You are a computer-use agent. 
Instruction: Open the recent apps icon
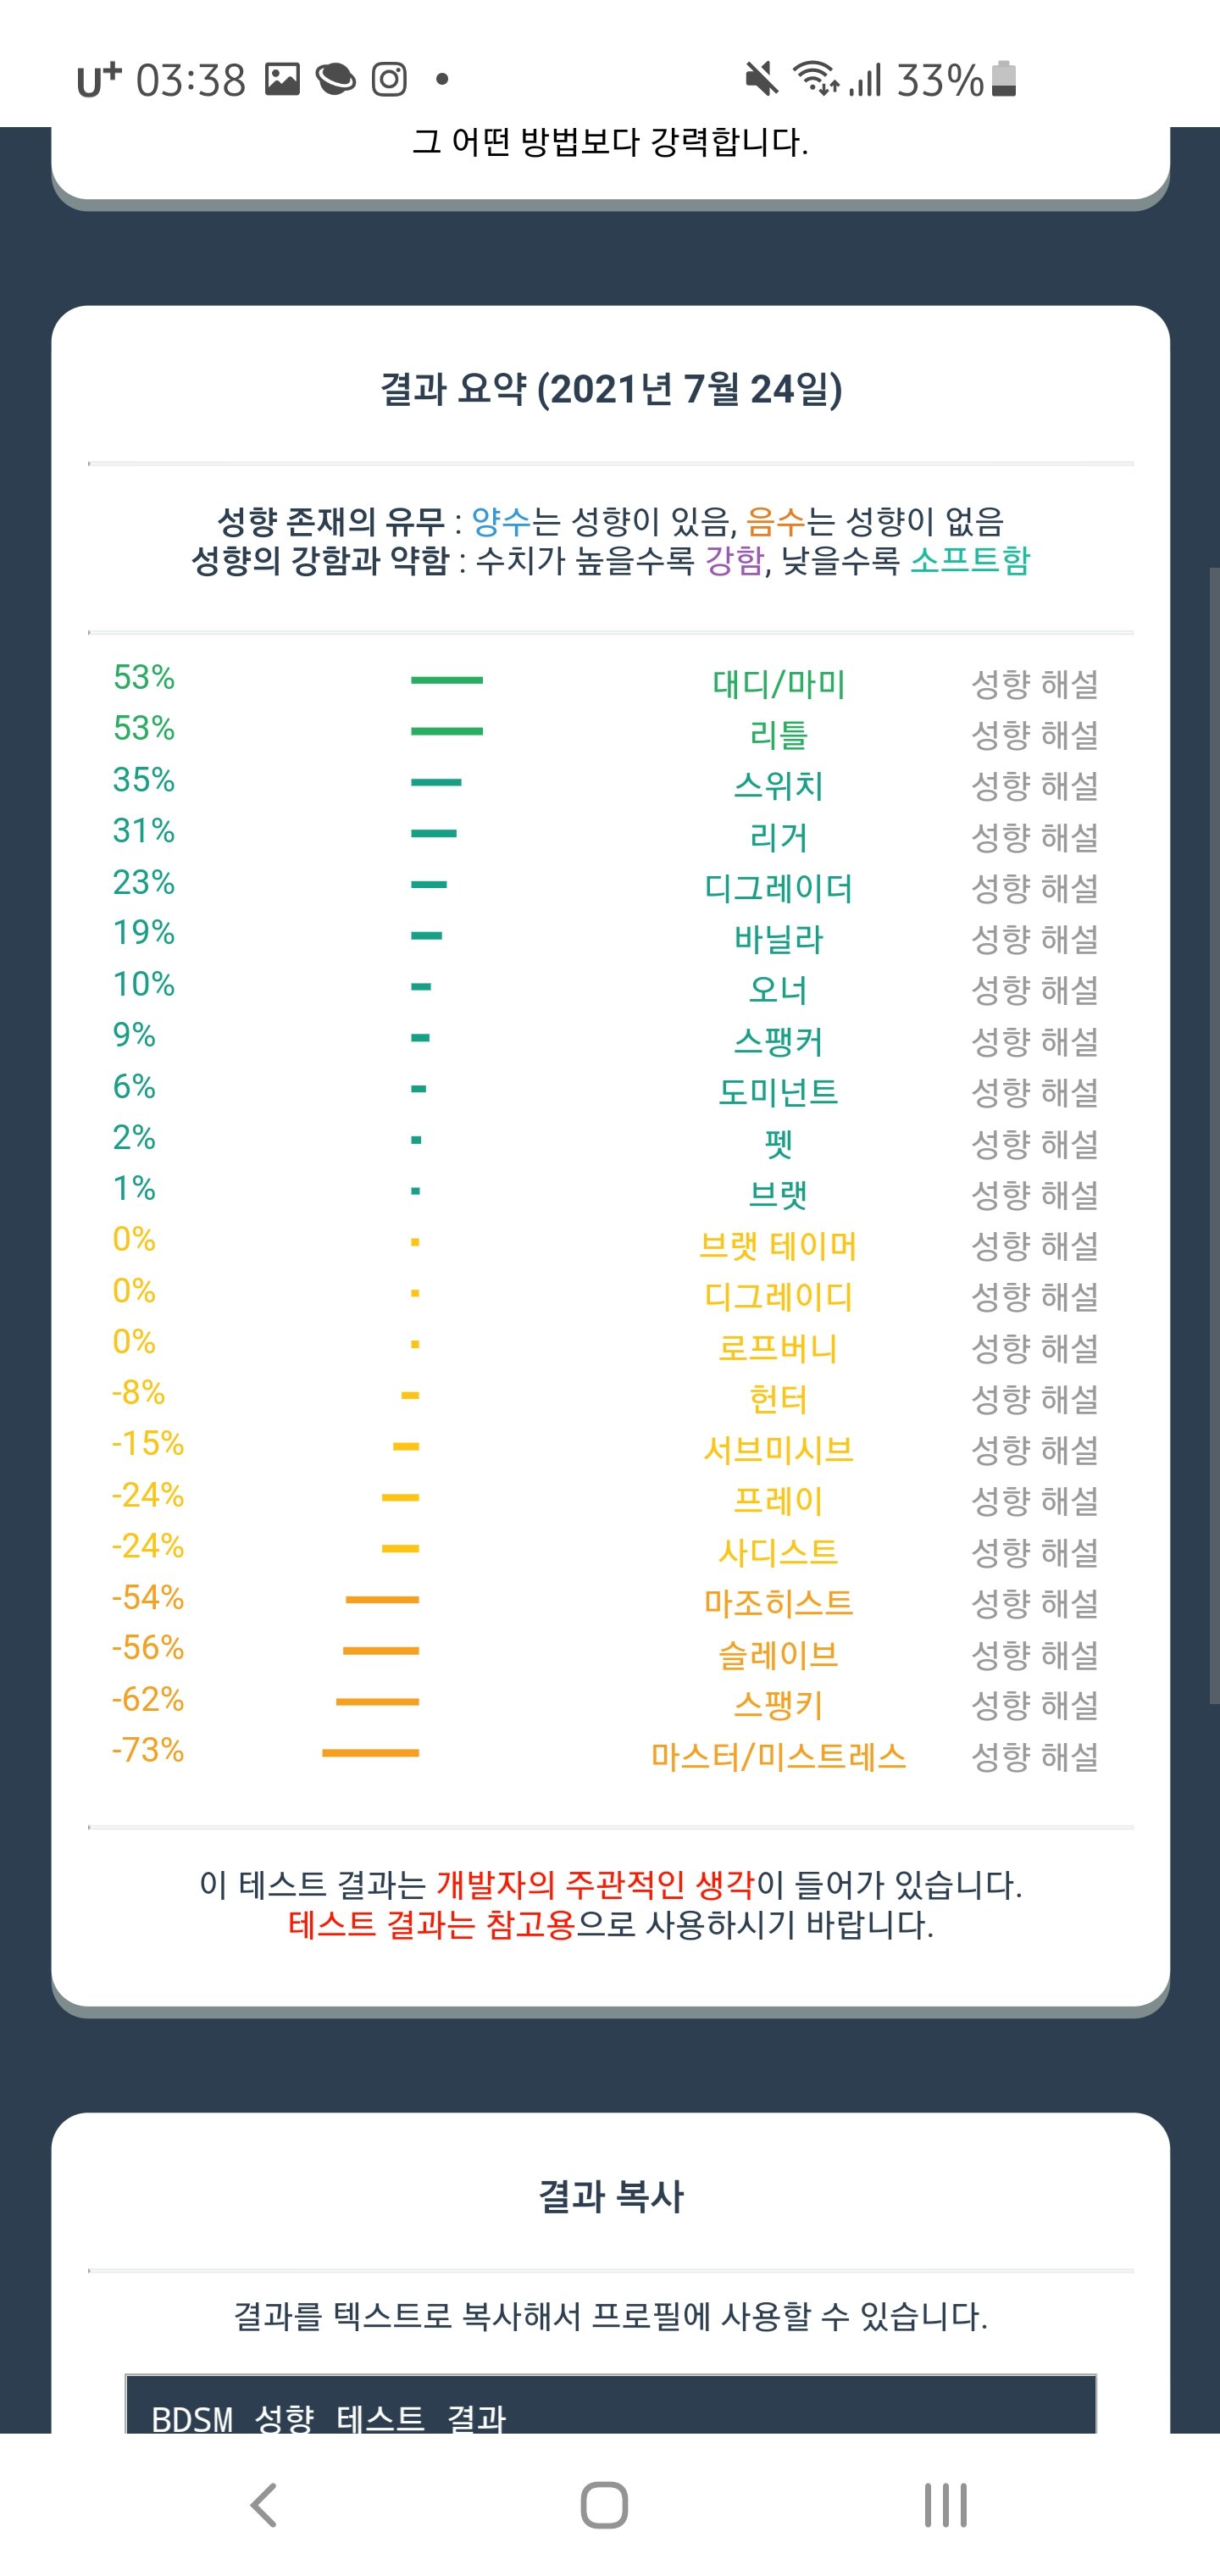click(945, 2504)
